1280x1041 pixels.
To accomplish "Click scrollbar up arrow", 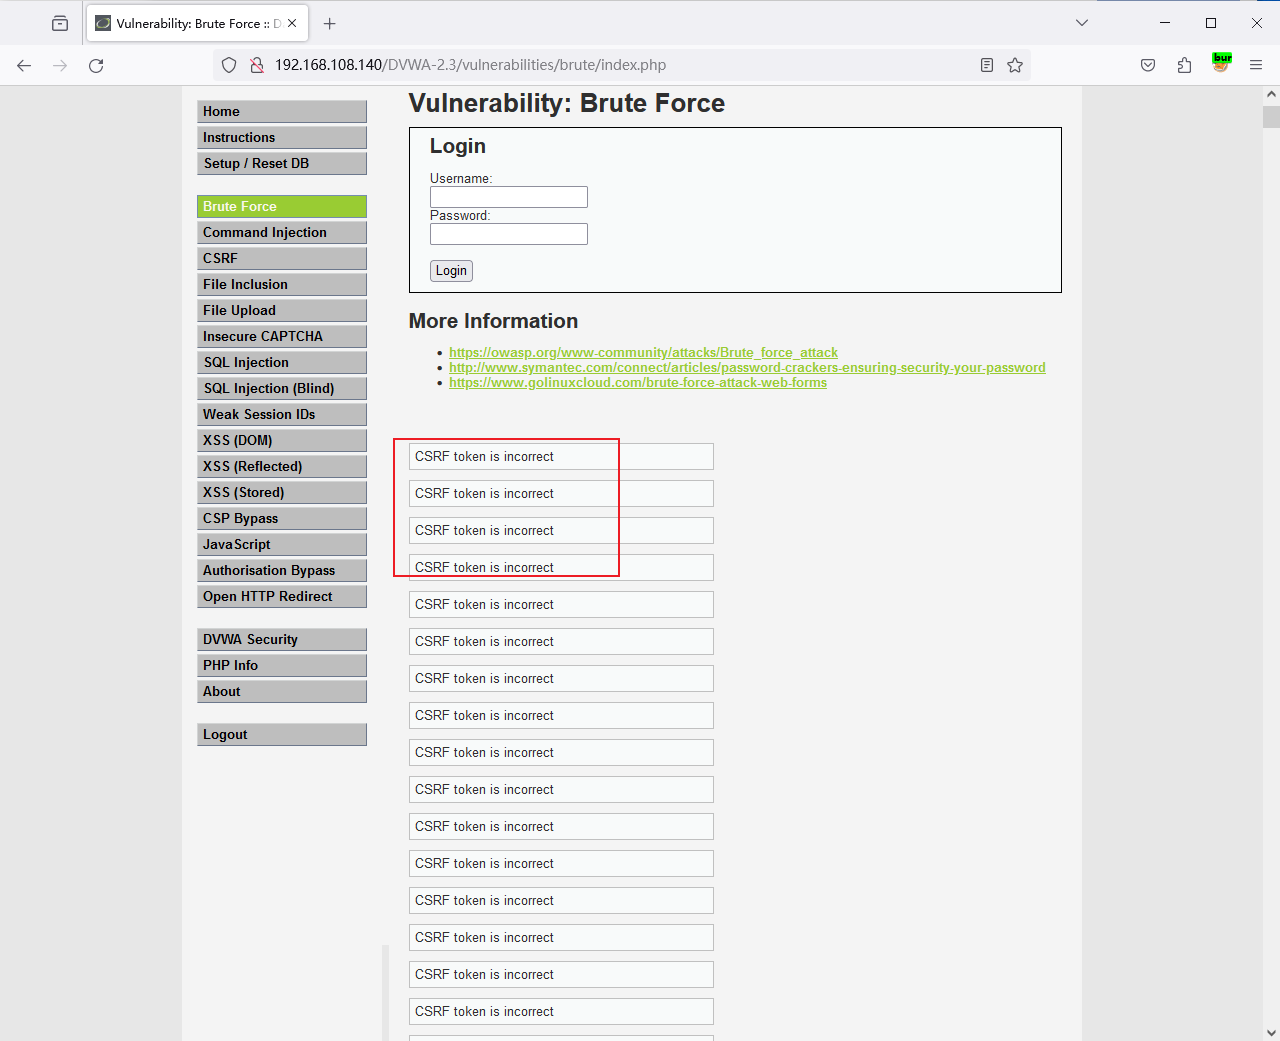I will pos(1271,94).
